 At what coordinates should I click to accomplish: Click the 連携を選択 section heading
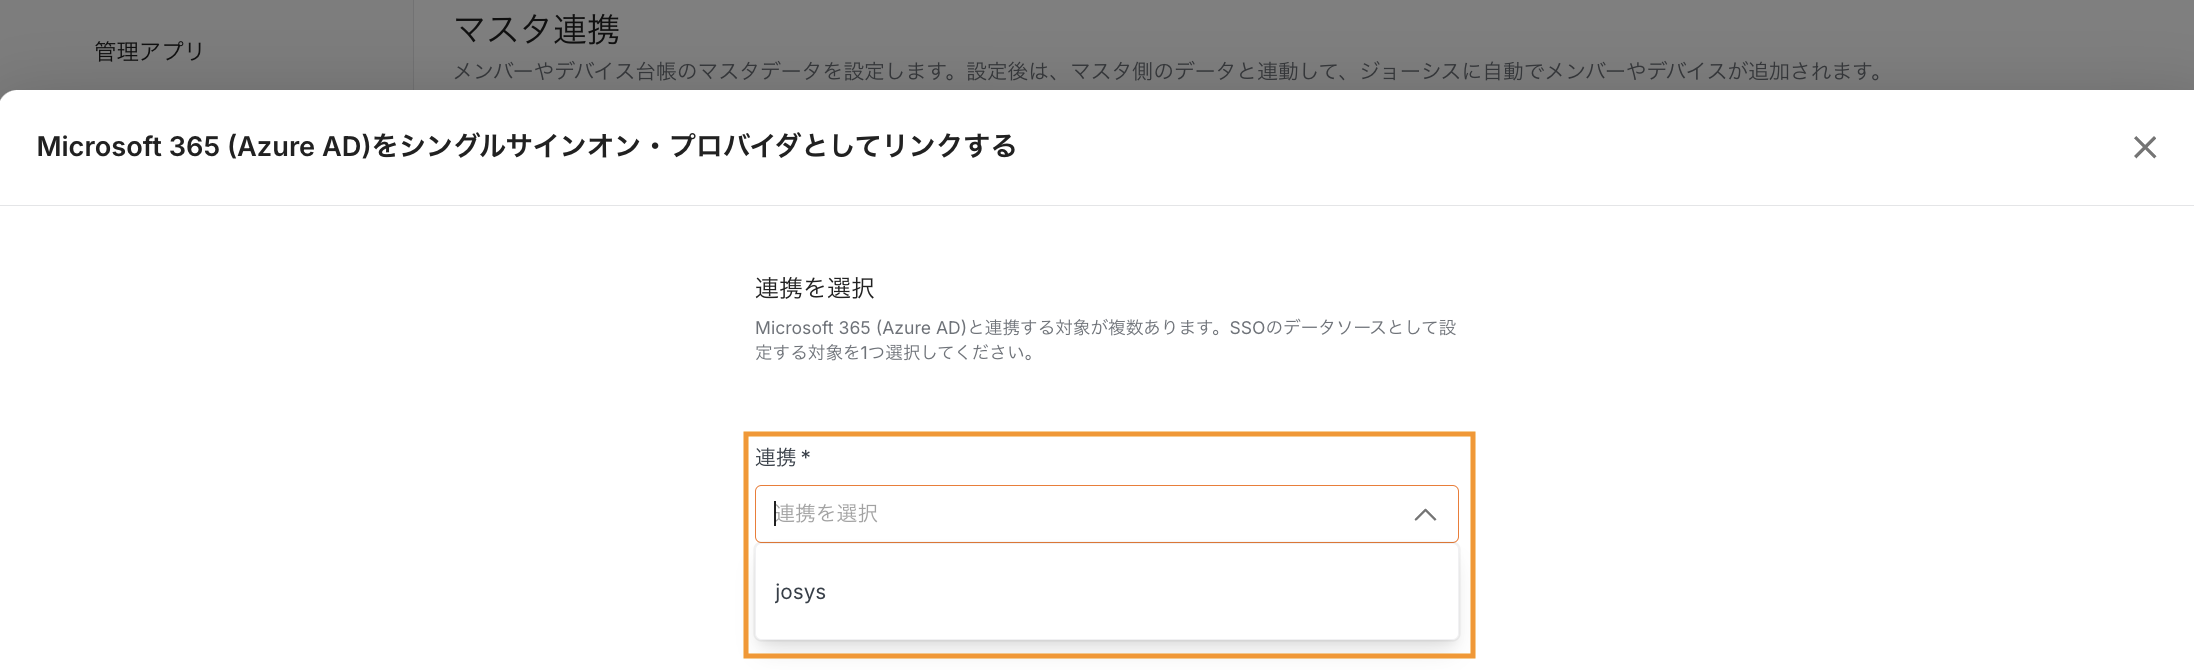(814, 289)
